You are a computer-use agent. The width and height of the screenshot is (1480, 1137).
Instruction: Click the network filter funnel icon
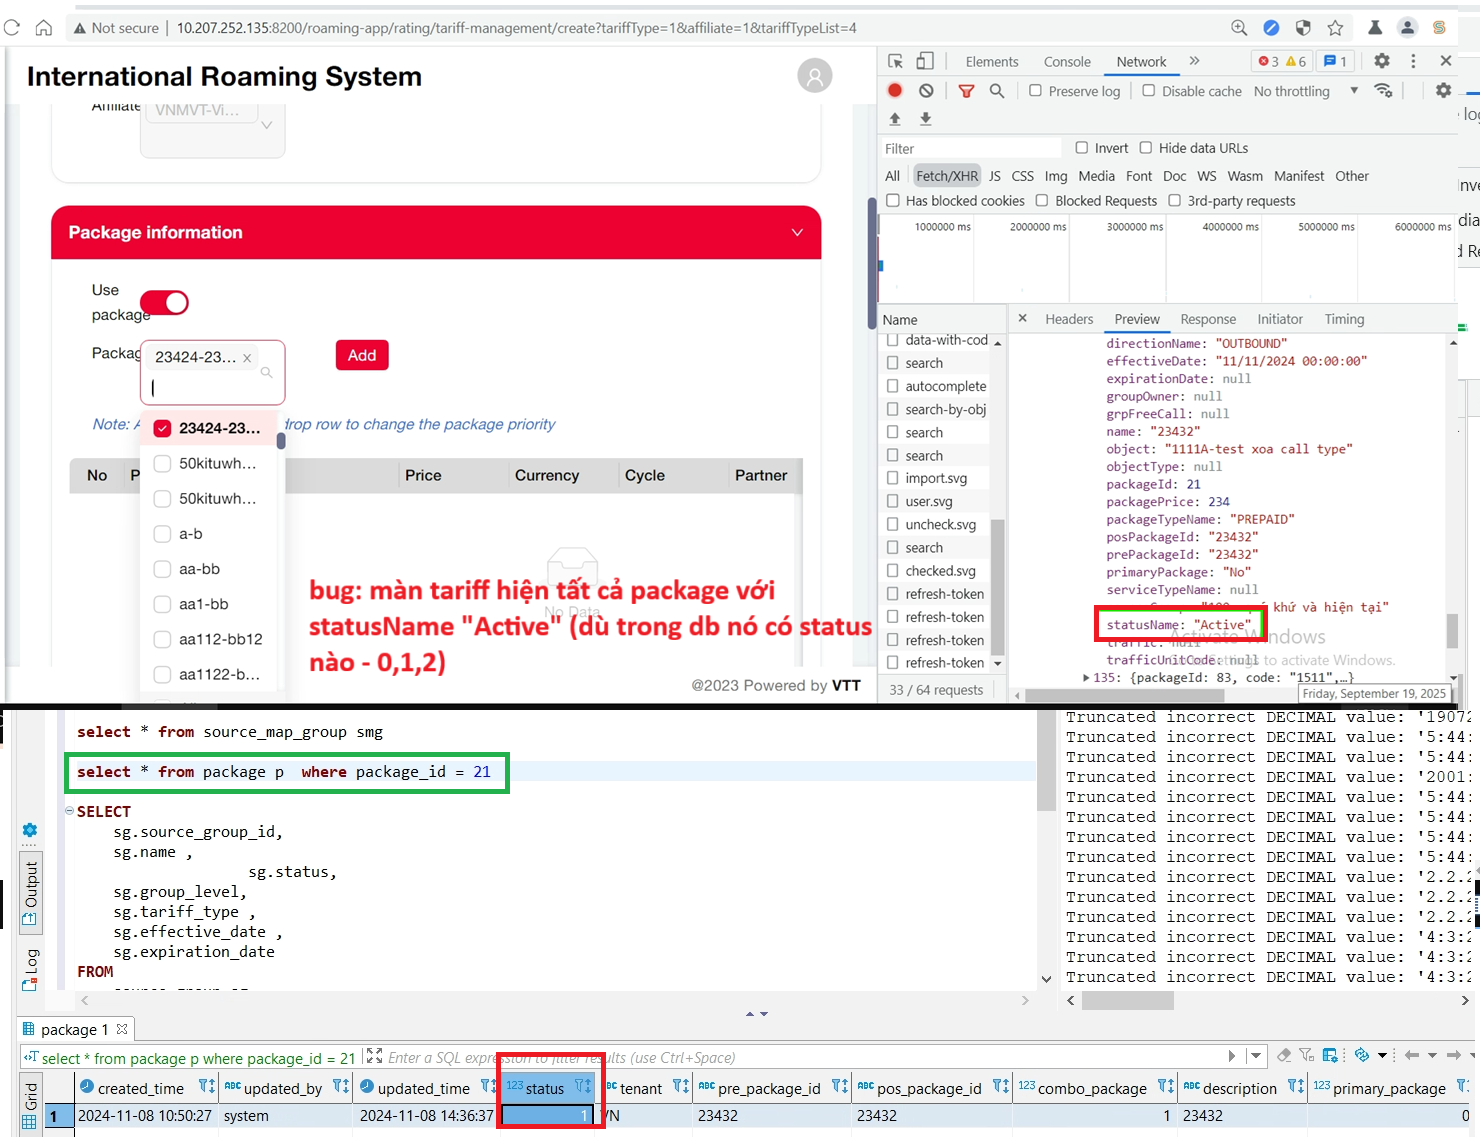[x=966, y=91]
